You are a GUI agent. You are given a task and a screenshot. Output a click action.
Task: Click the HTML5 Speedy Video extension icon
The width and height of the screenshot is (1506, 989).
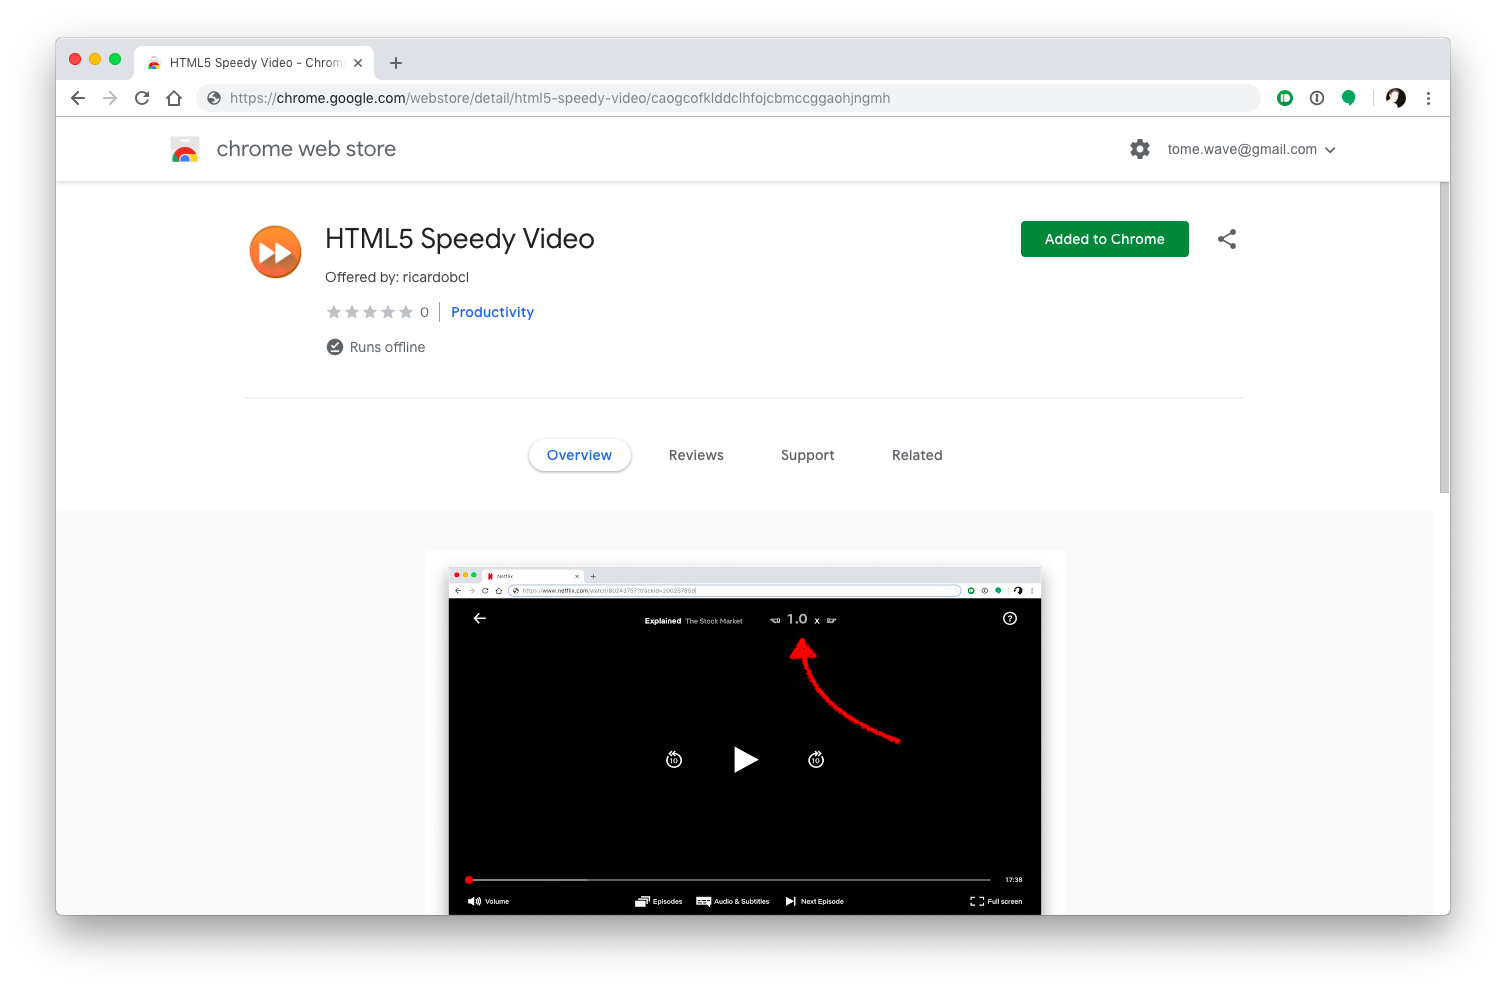click(x=275, y=252)
